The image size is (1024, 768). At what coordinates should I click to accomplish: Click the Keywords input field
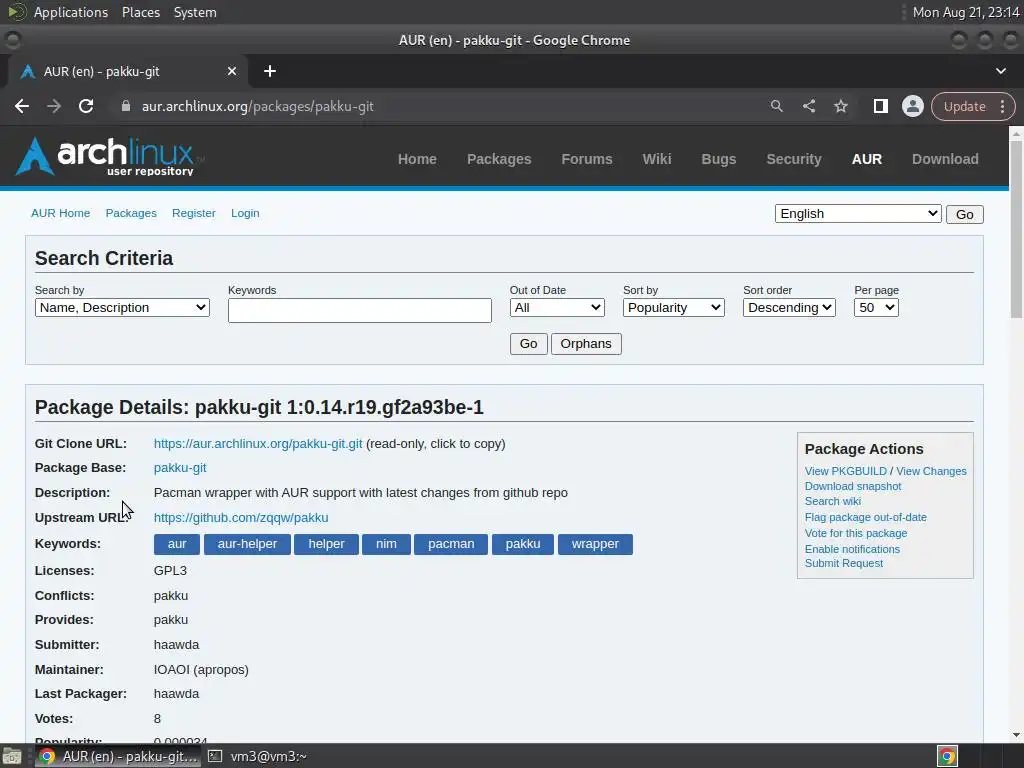pyautogui.click(x=359, y=310)
